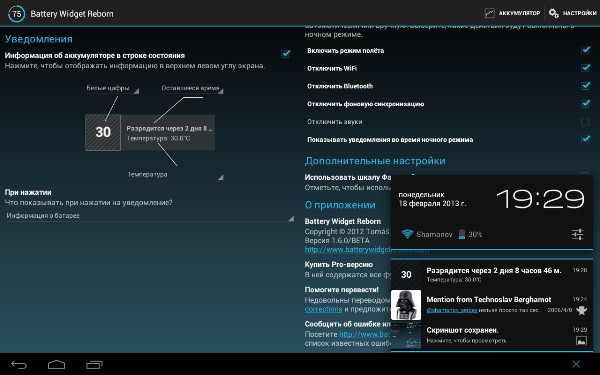Toggle battery info in status bar checkbox
This screenshot has width=600, height=375.
point(285,54)
